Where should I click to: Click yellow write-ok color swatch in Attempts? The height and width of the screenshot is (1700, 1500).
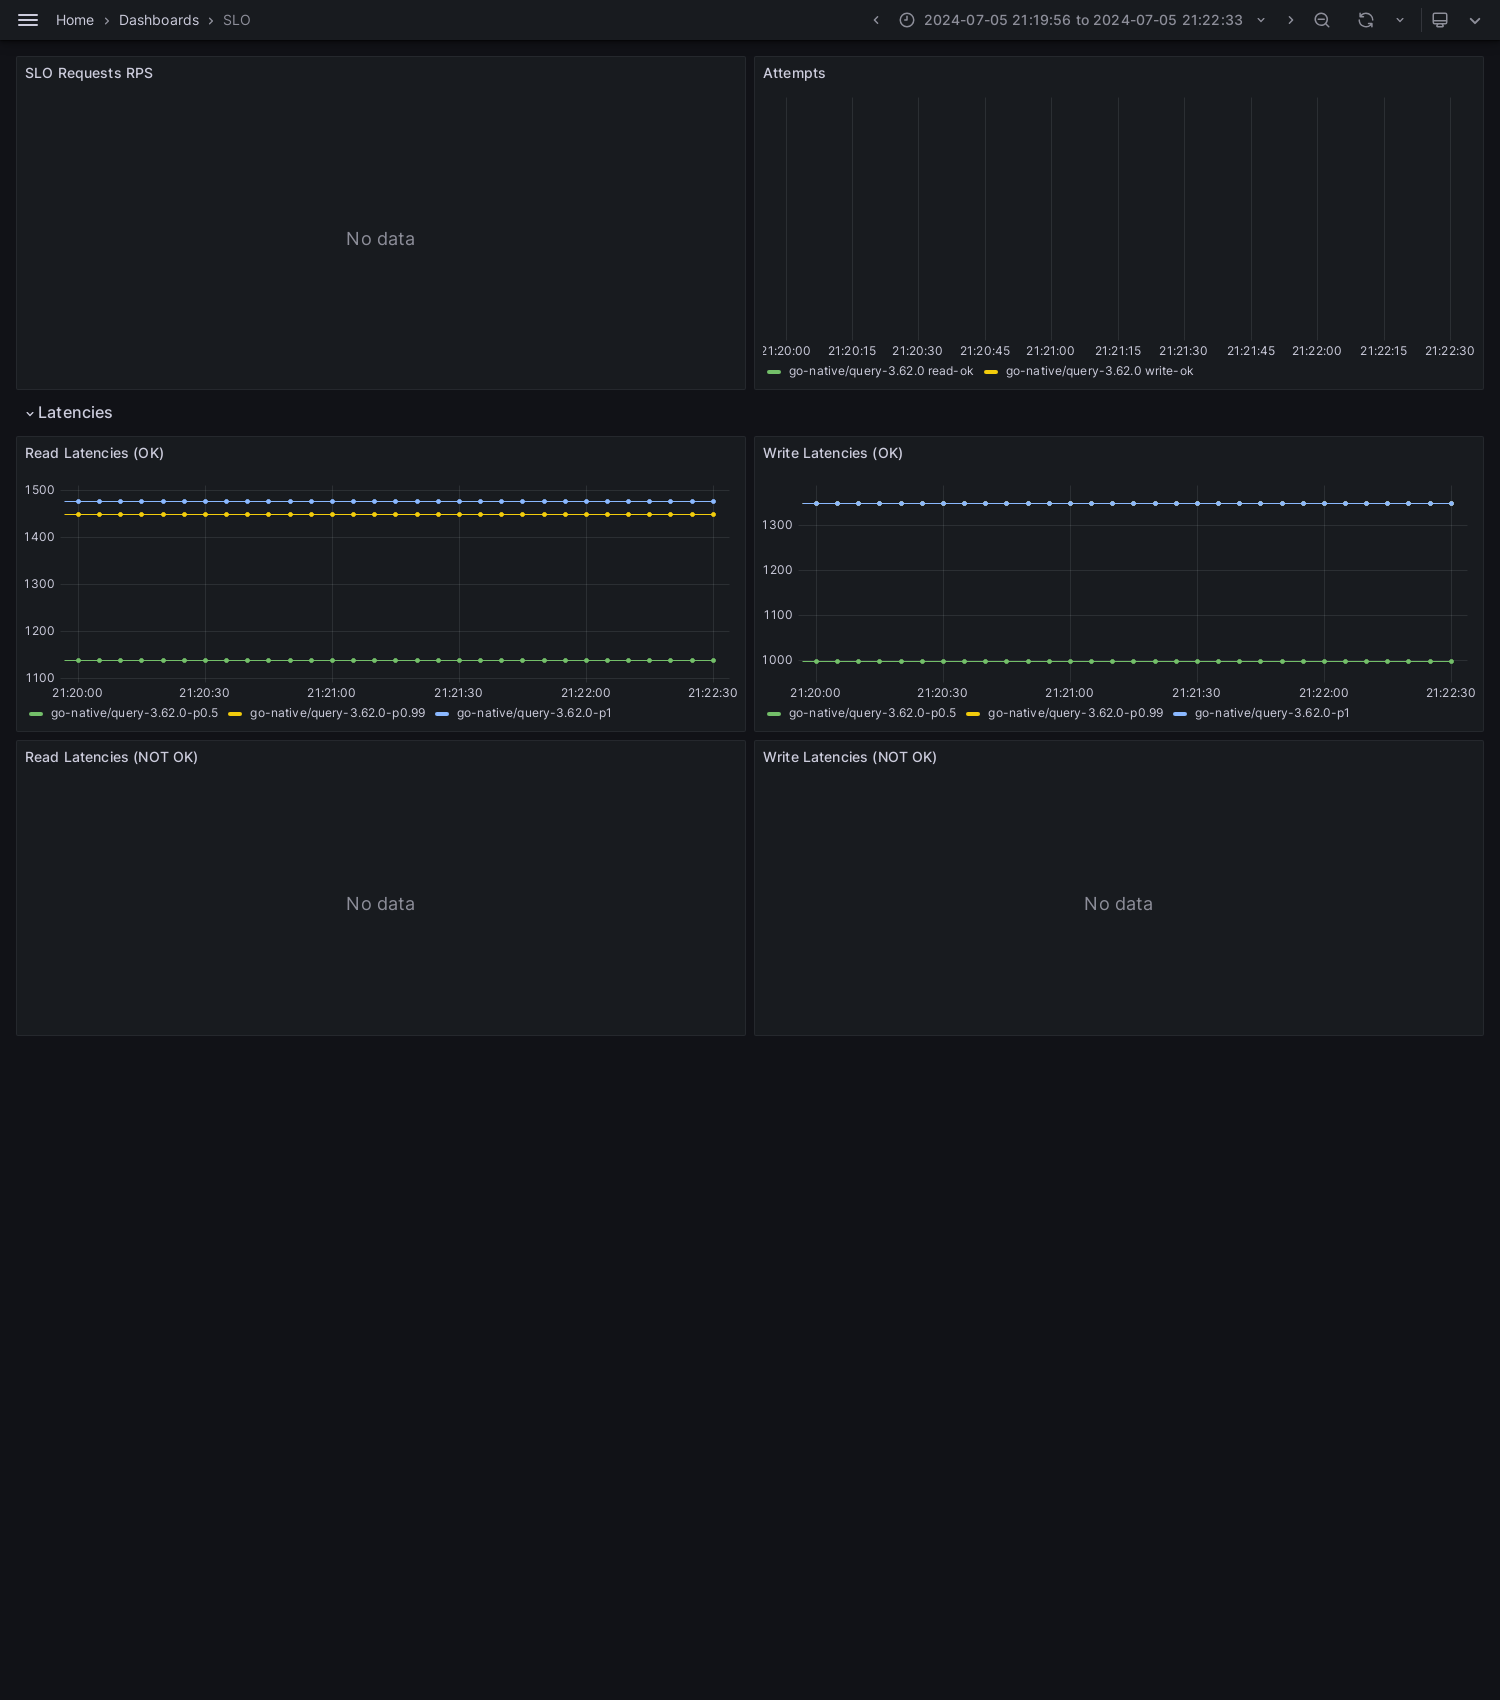pyautogui.click(x=991, y=372)
